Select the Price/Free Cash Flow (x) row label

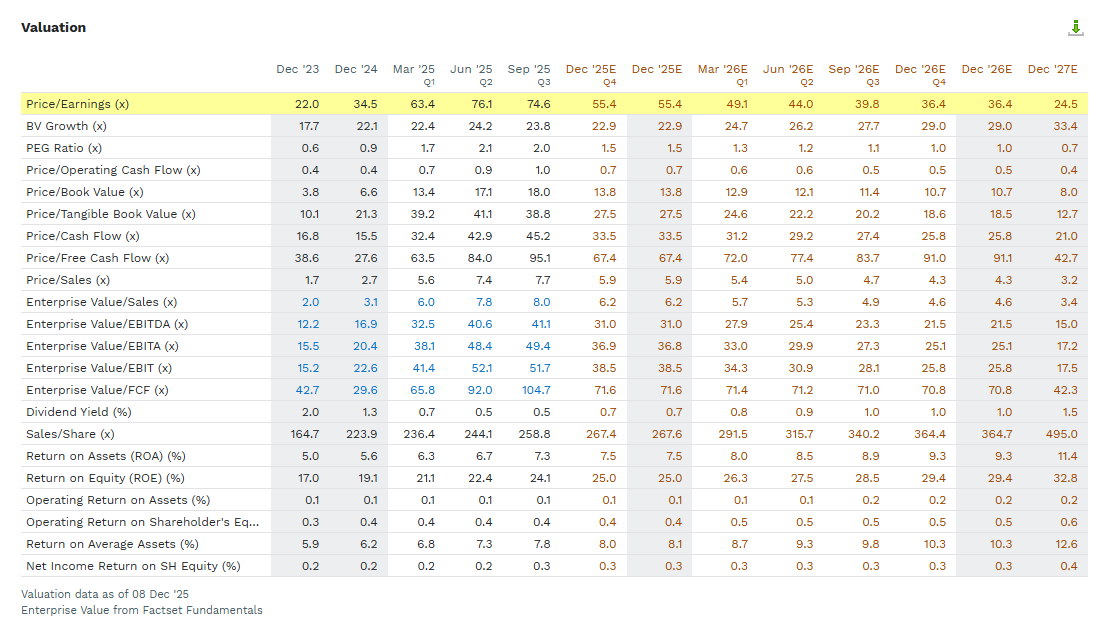[98, 258]
